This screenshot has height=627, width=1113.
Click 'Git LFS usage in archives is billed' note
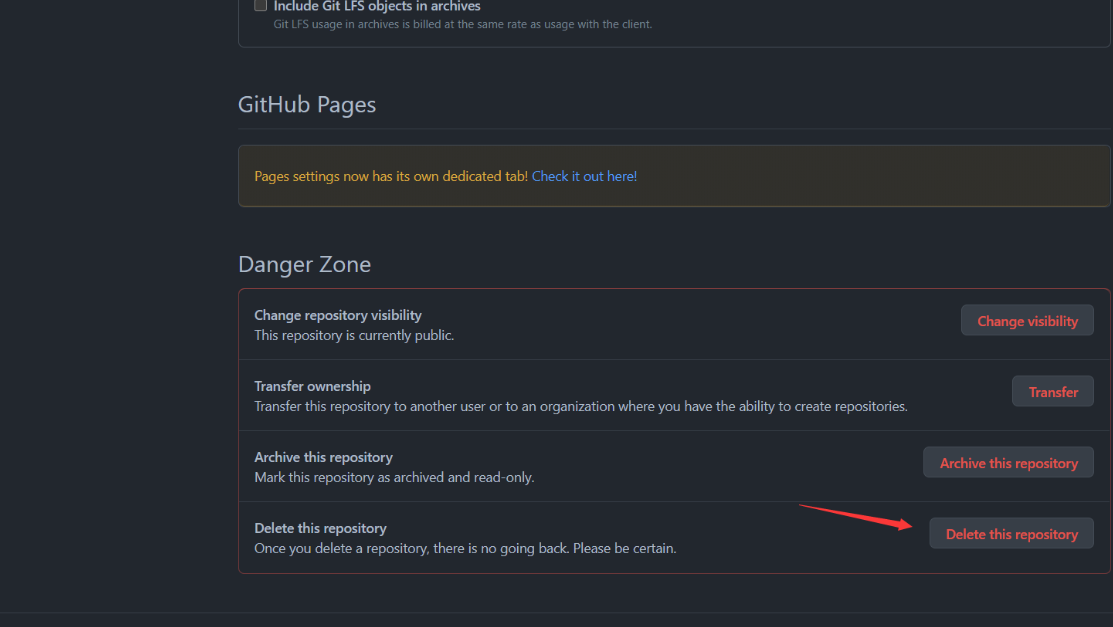[x=463, y=24]
